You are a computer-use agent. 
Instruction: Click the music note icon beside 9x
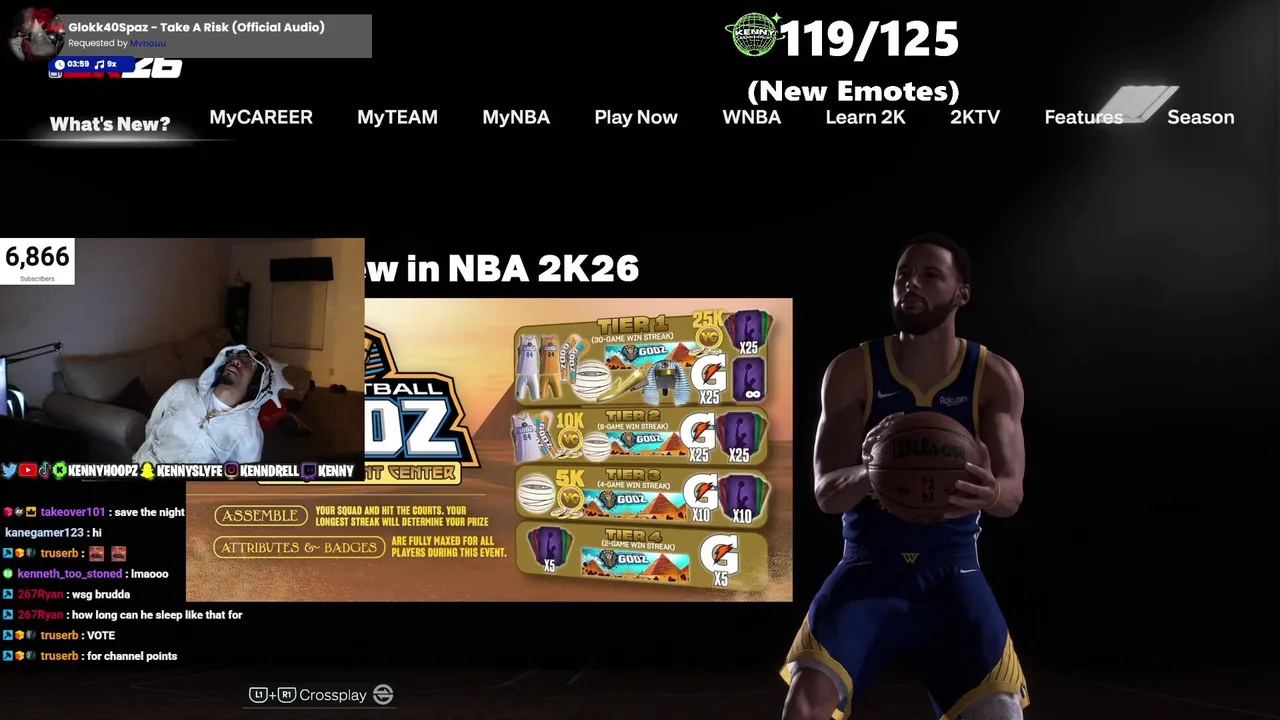100,64
